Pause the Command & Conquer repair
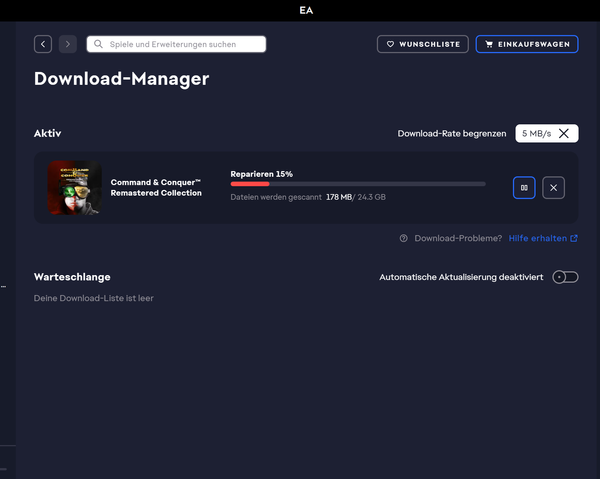 tap(524, 187)
